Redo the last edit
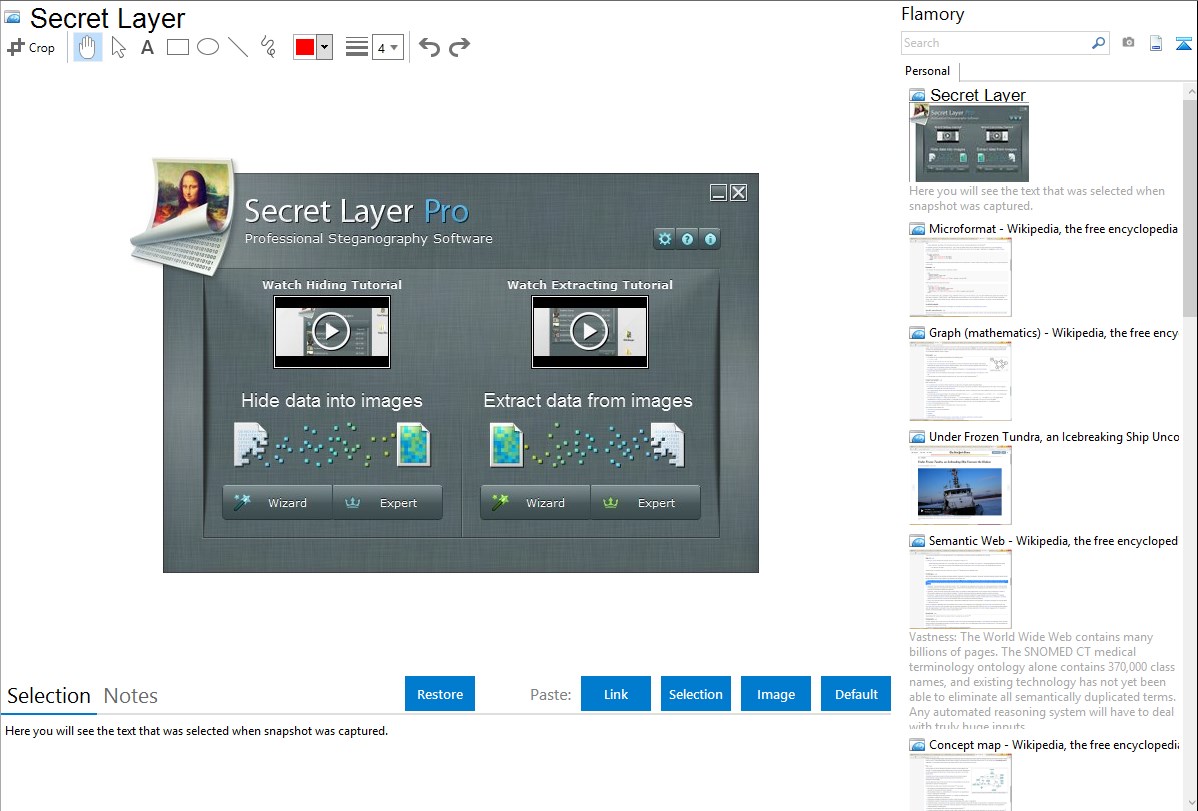The height and width of the screenshot is (811, 1198). pyautogui.click(x=459, y=47)
